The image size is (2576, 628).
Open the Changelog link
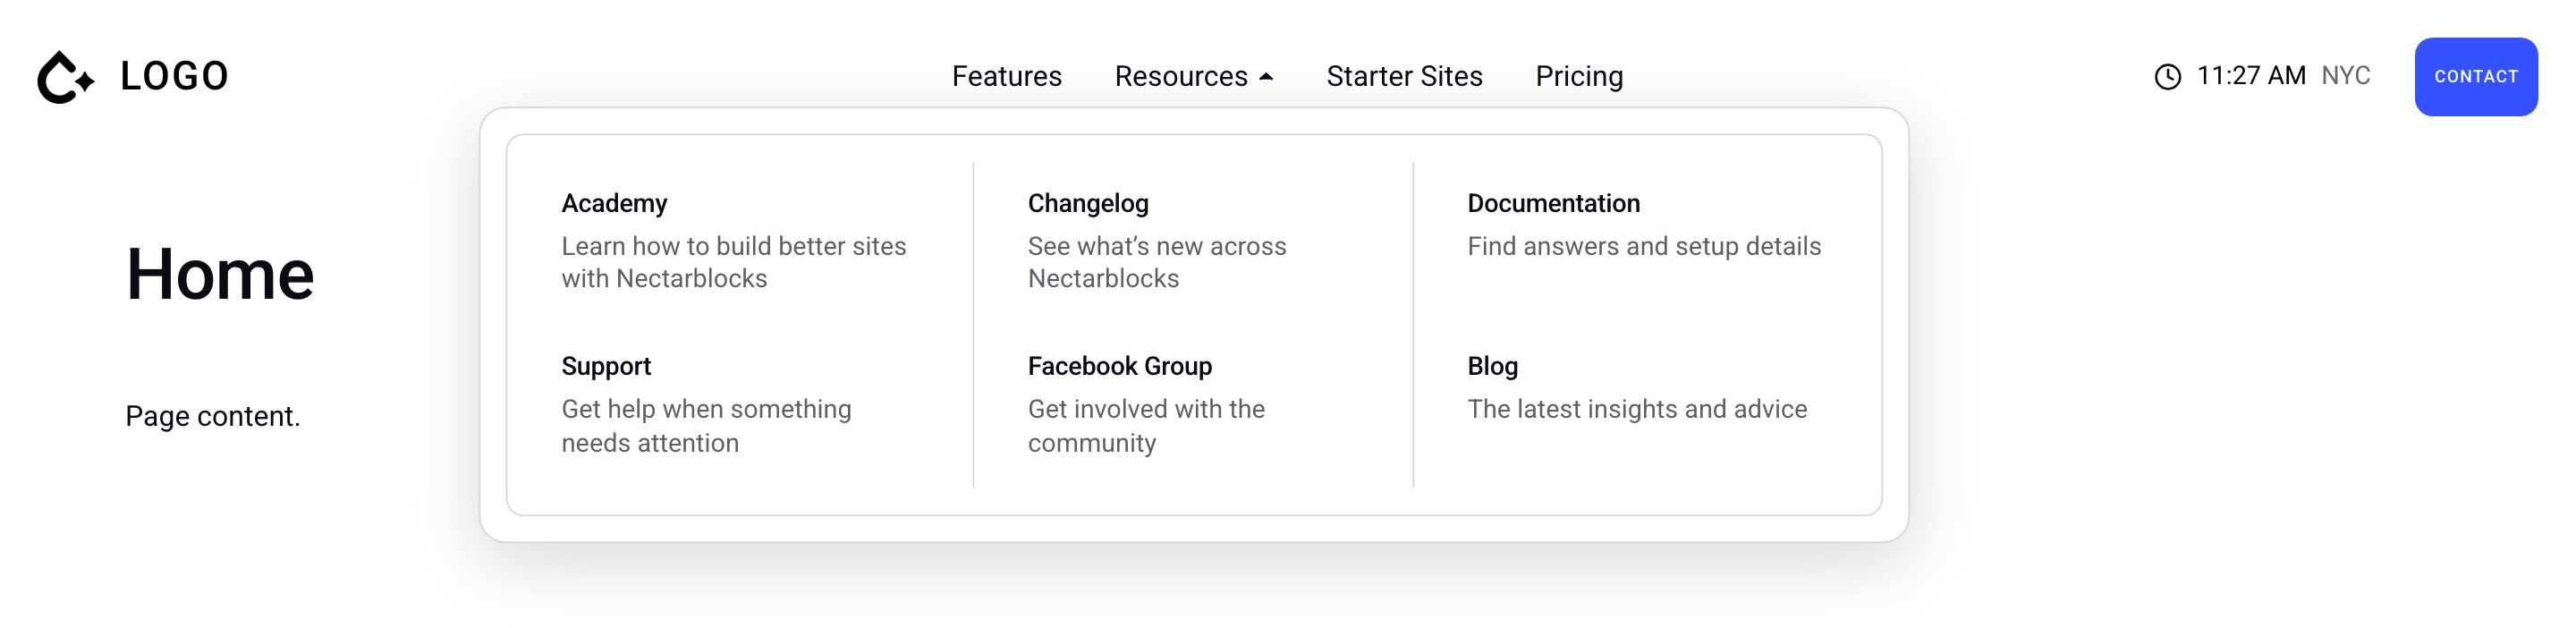click(1088, 203)
